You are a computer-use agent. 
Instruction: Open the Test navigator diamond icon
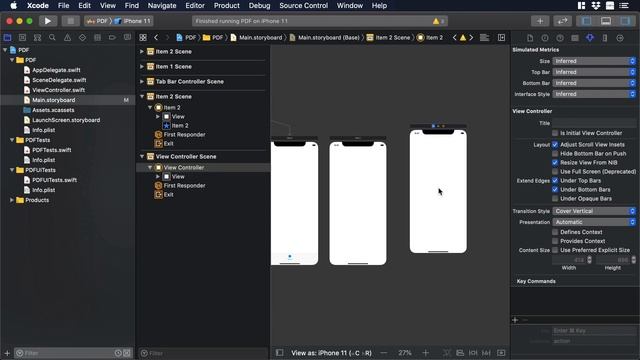pos(82,38)
